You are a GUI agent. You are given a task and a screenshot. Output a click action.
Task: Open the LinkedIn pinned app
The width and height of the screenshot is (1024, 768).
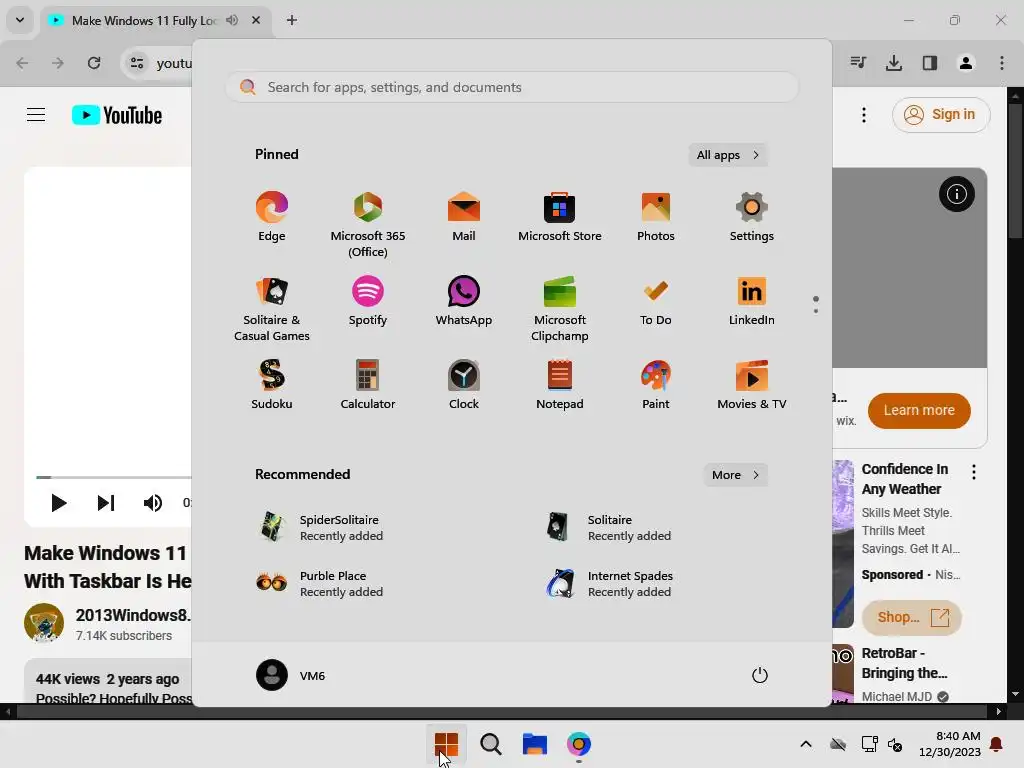[x=752, y=301]
